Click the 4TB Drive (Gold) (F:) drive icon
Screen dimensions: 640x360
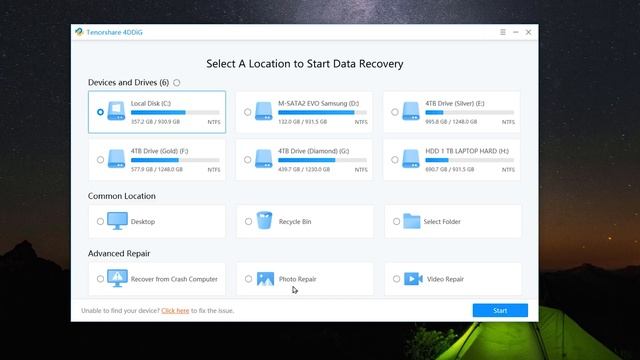pos(116,159)
